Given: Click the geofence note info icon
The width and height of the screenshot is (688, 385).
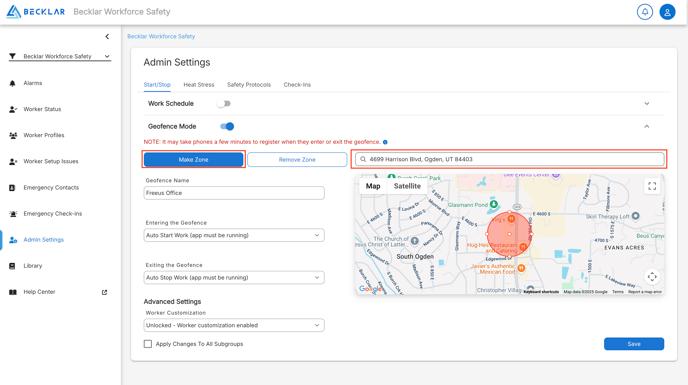Looking at the screenshot, I should [385, 142].
